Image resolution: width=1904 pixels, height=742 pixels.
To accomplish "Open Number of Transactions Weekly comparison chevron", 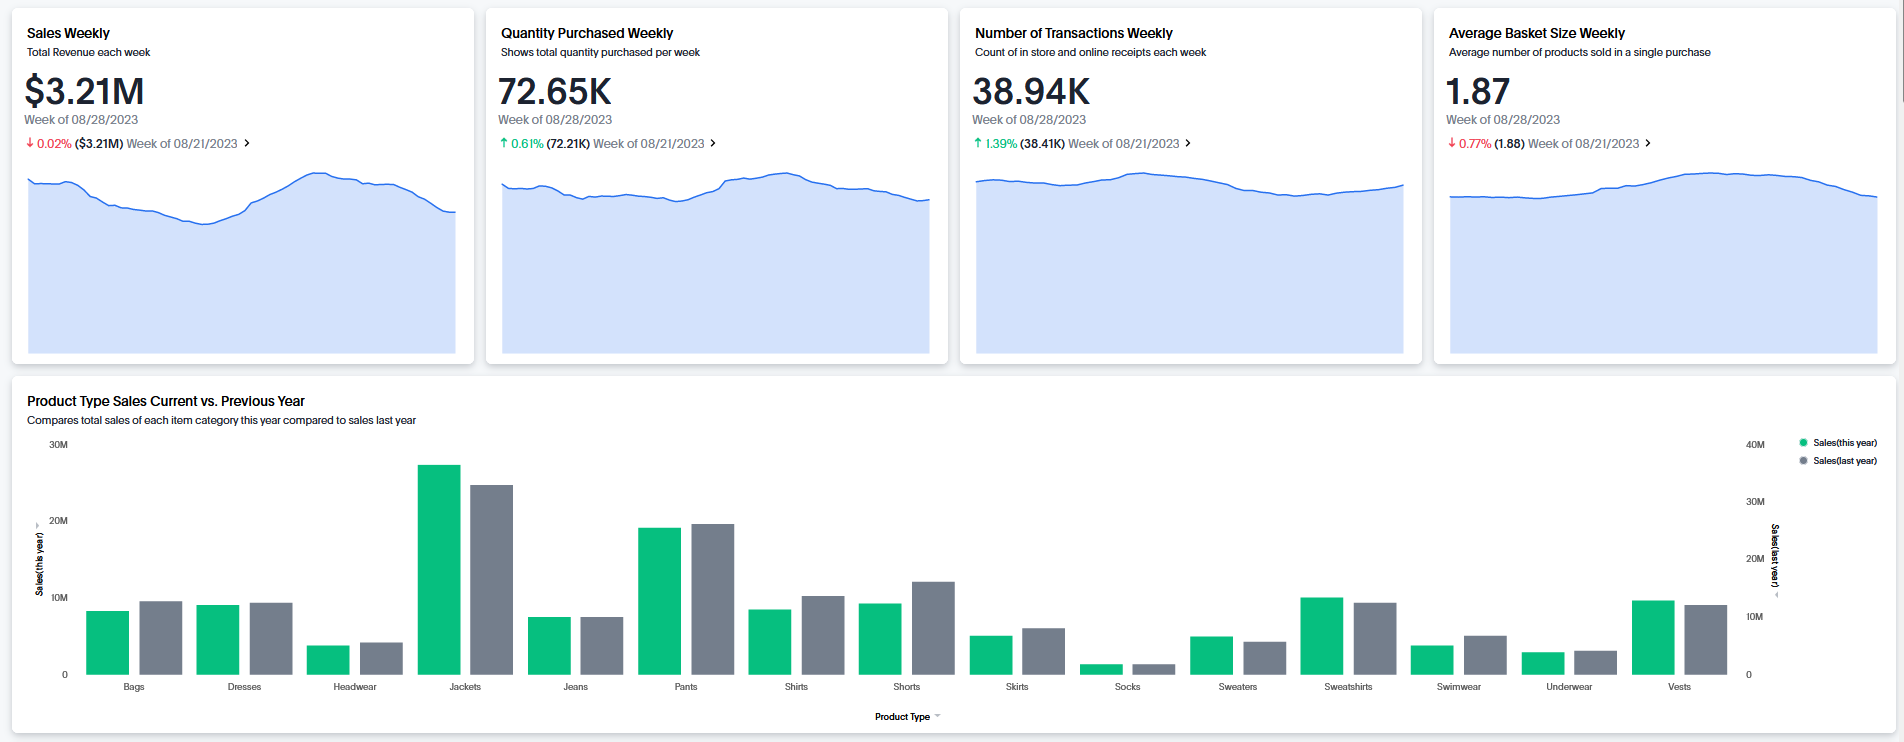I will tap(1188, 143).
